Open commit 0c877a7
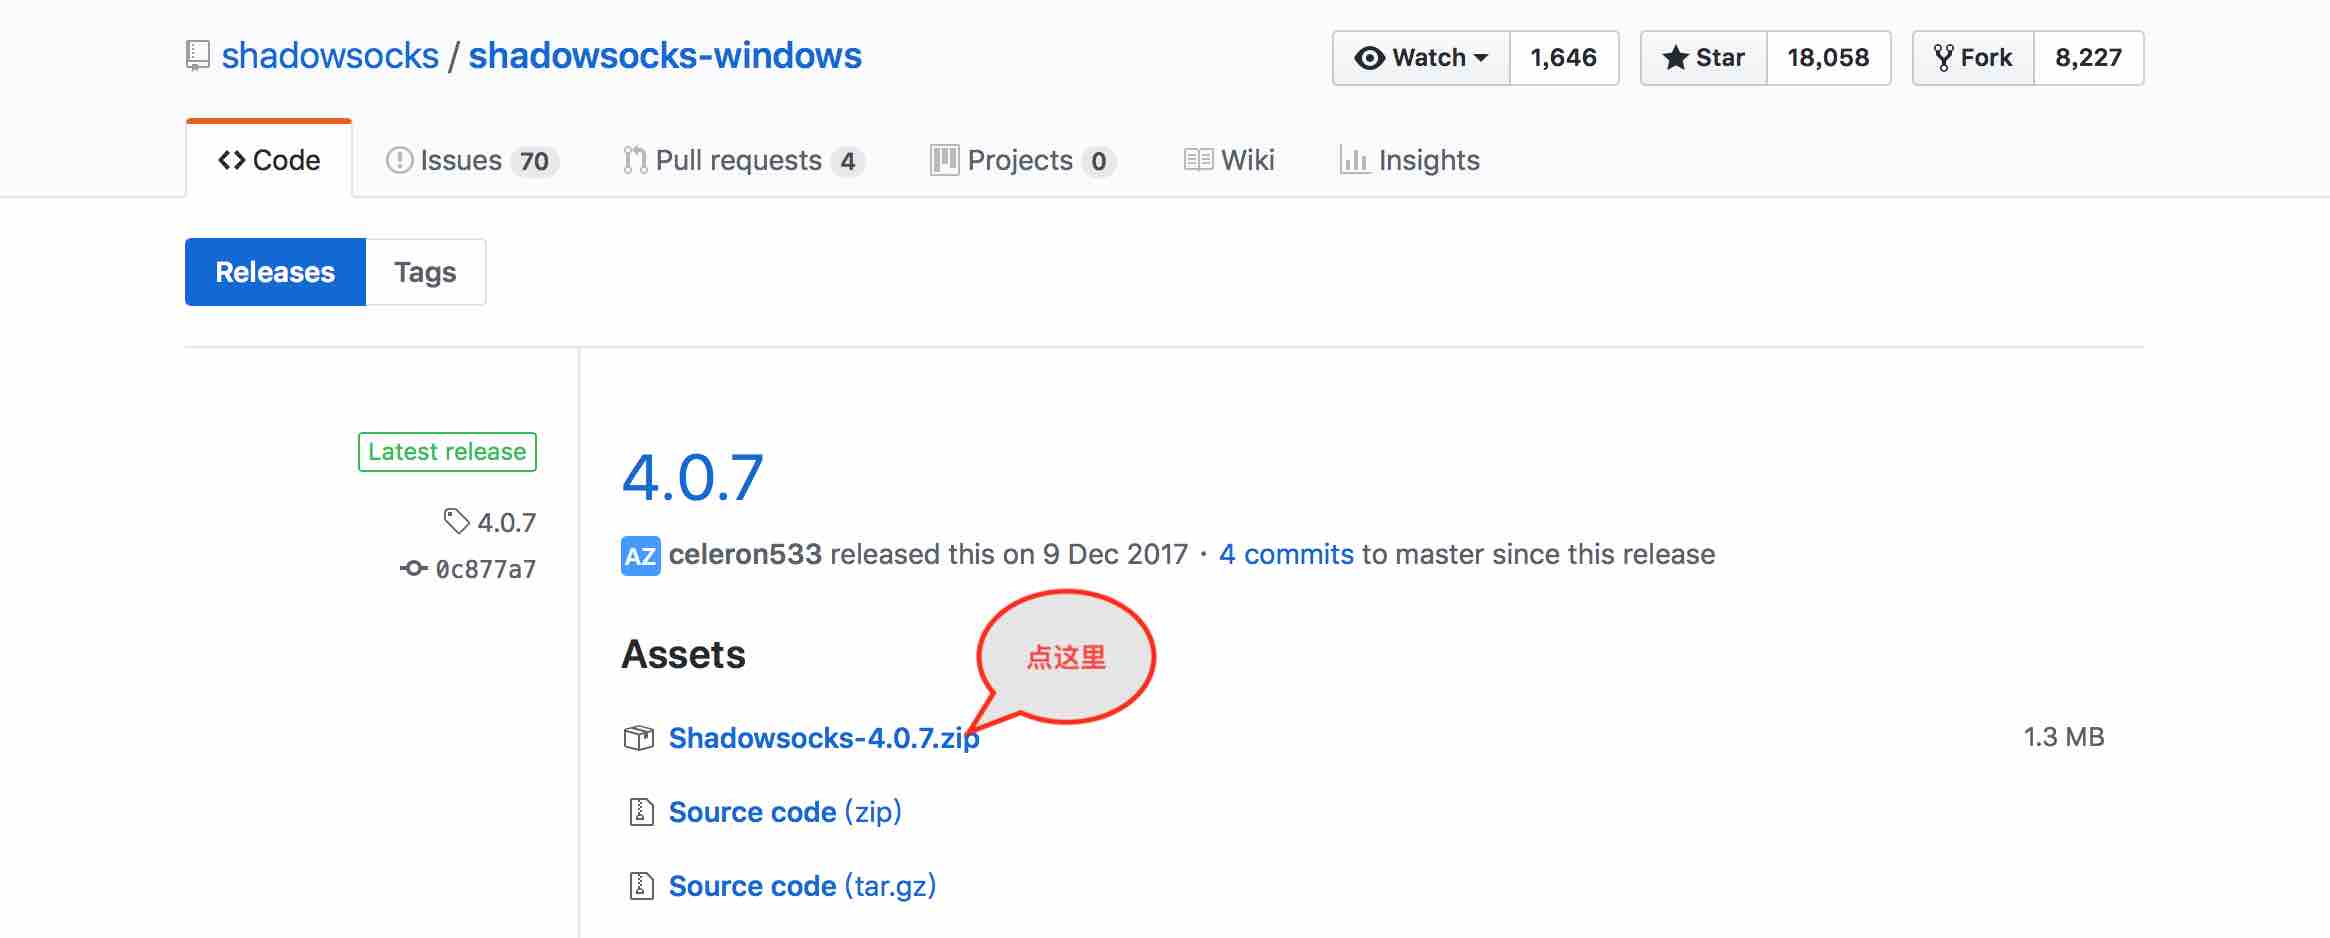The width and height of the screenshot is (2330, 938). click(x=486, y=569)
